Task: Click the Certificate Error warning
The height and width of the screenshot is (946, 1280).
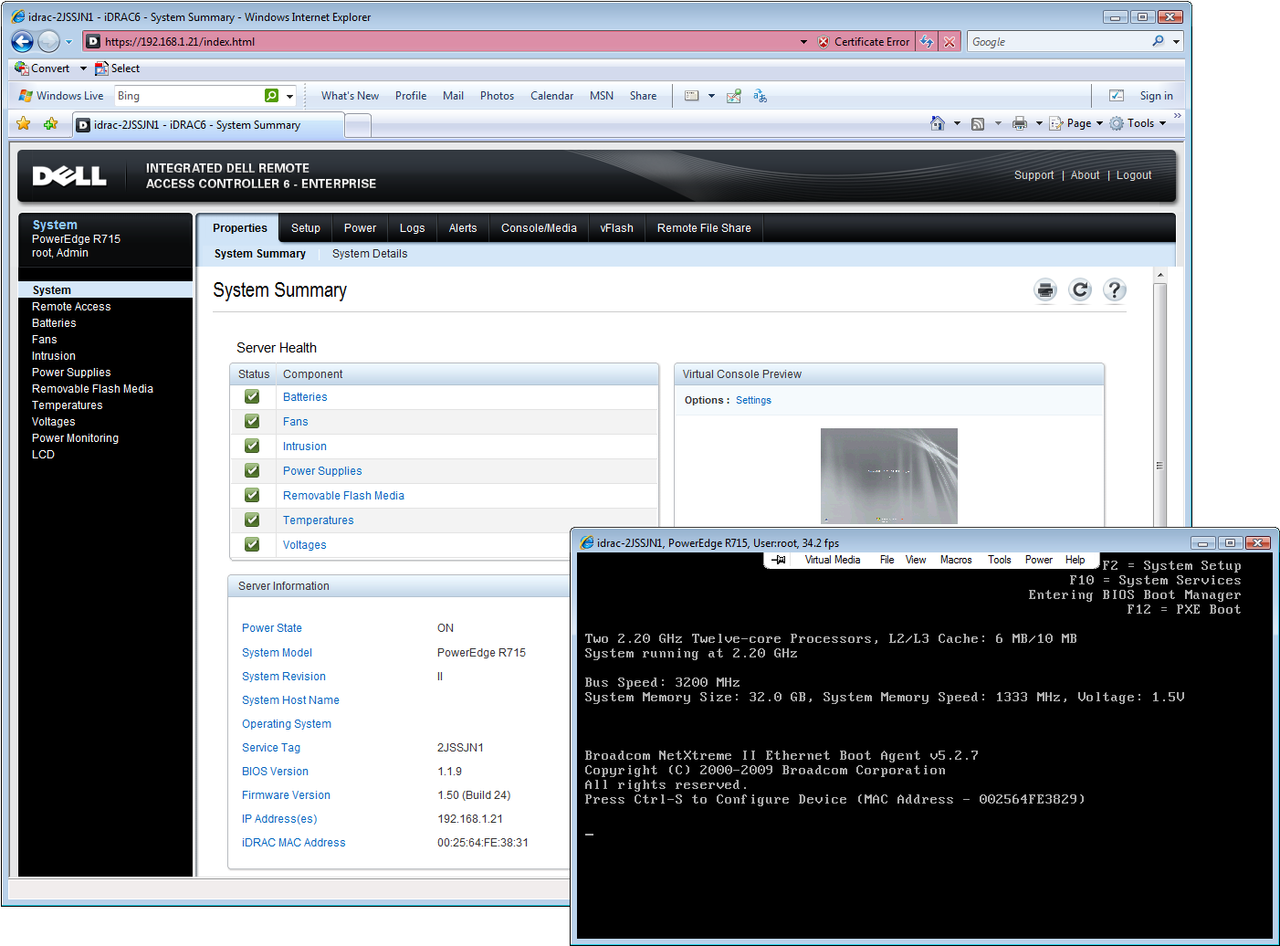Action: [x=863, y=42]
